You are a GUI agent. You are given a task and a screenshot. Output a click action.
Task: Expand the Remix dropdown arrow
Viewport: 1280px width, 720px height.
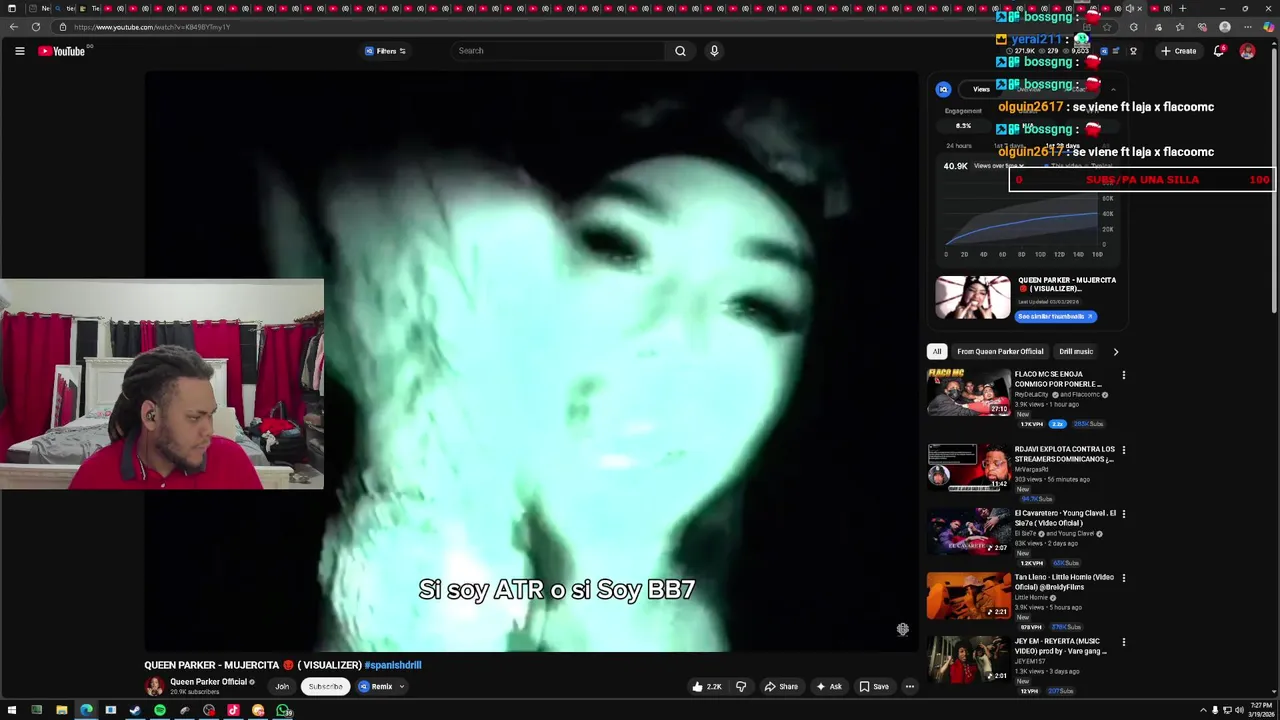click(401, 687)
